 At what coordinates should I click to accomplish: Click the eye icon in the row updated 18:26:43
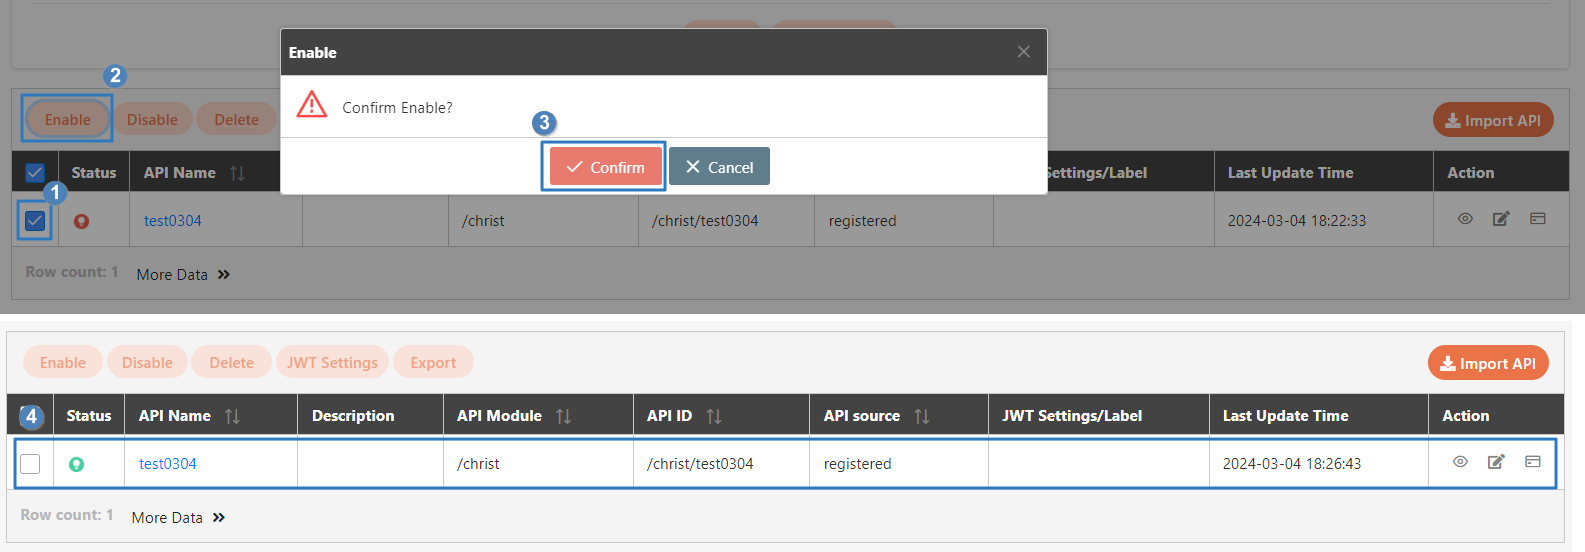click(x=1460, y=462)
